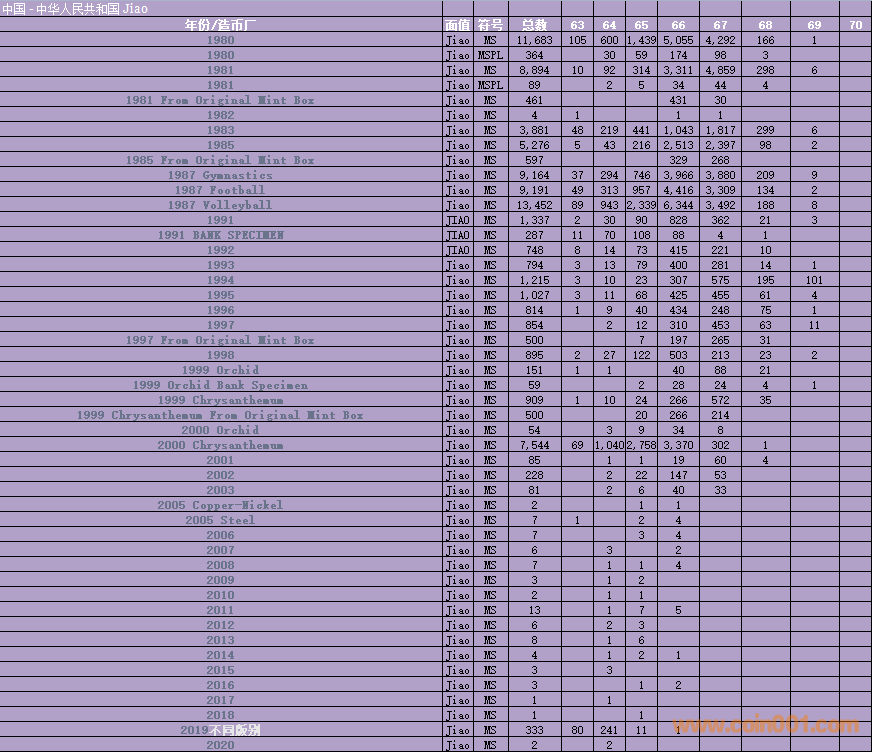
Task: Click the 2019不同版别 row label
Action: click(x=220, y=730)
